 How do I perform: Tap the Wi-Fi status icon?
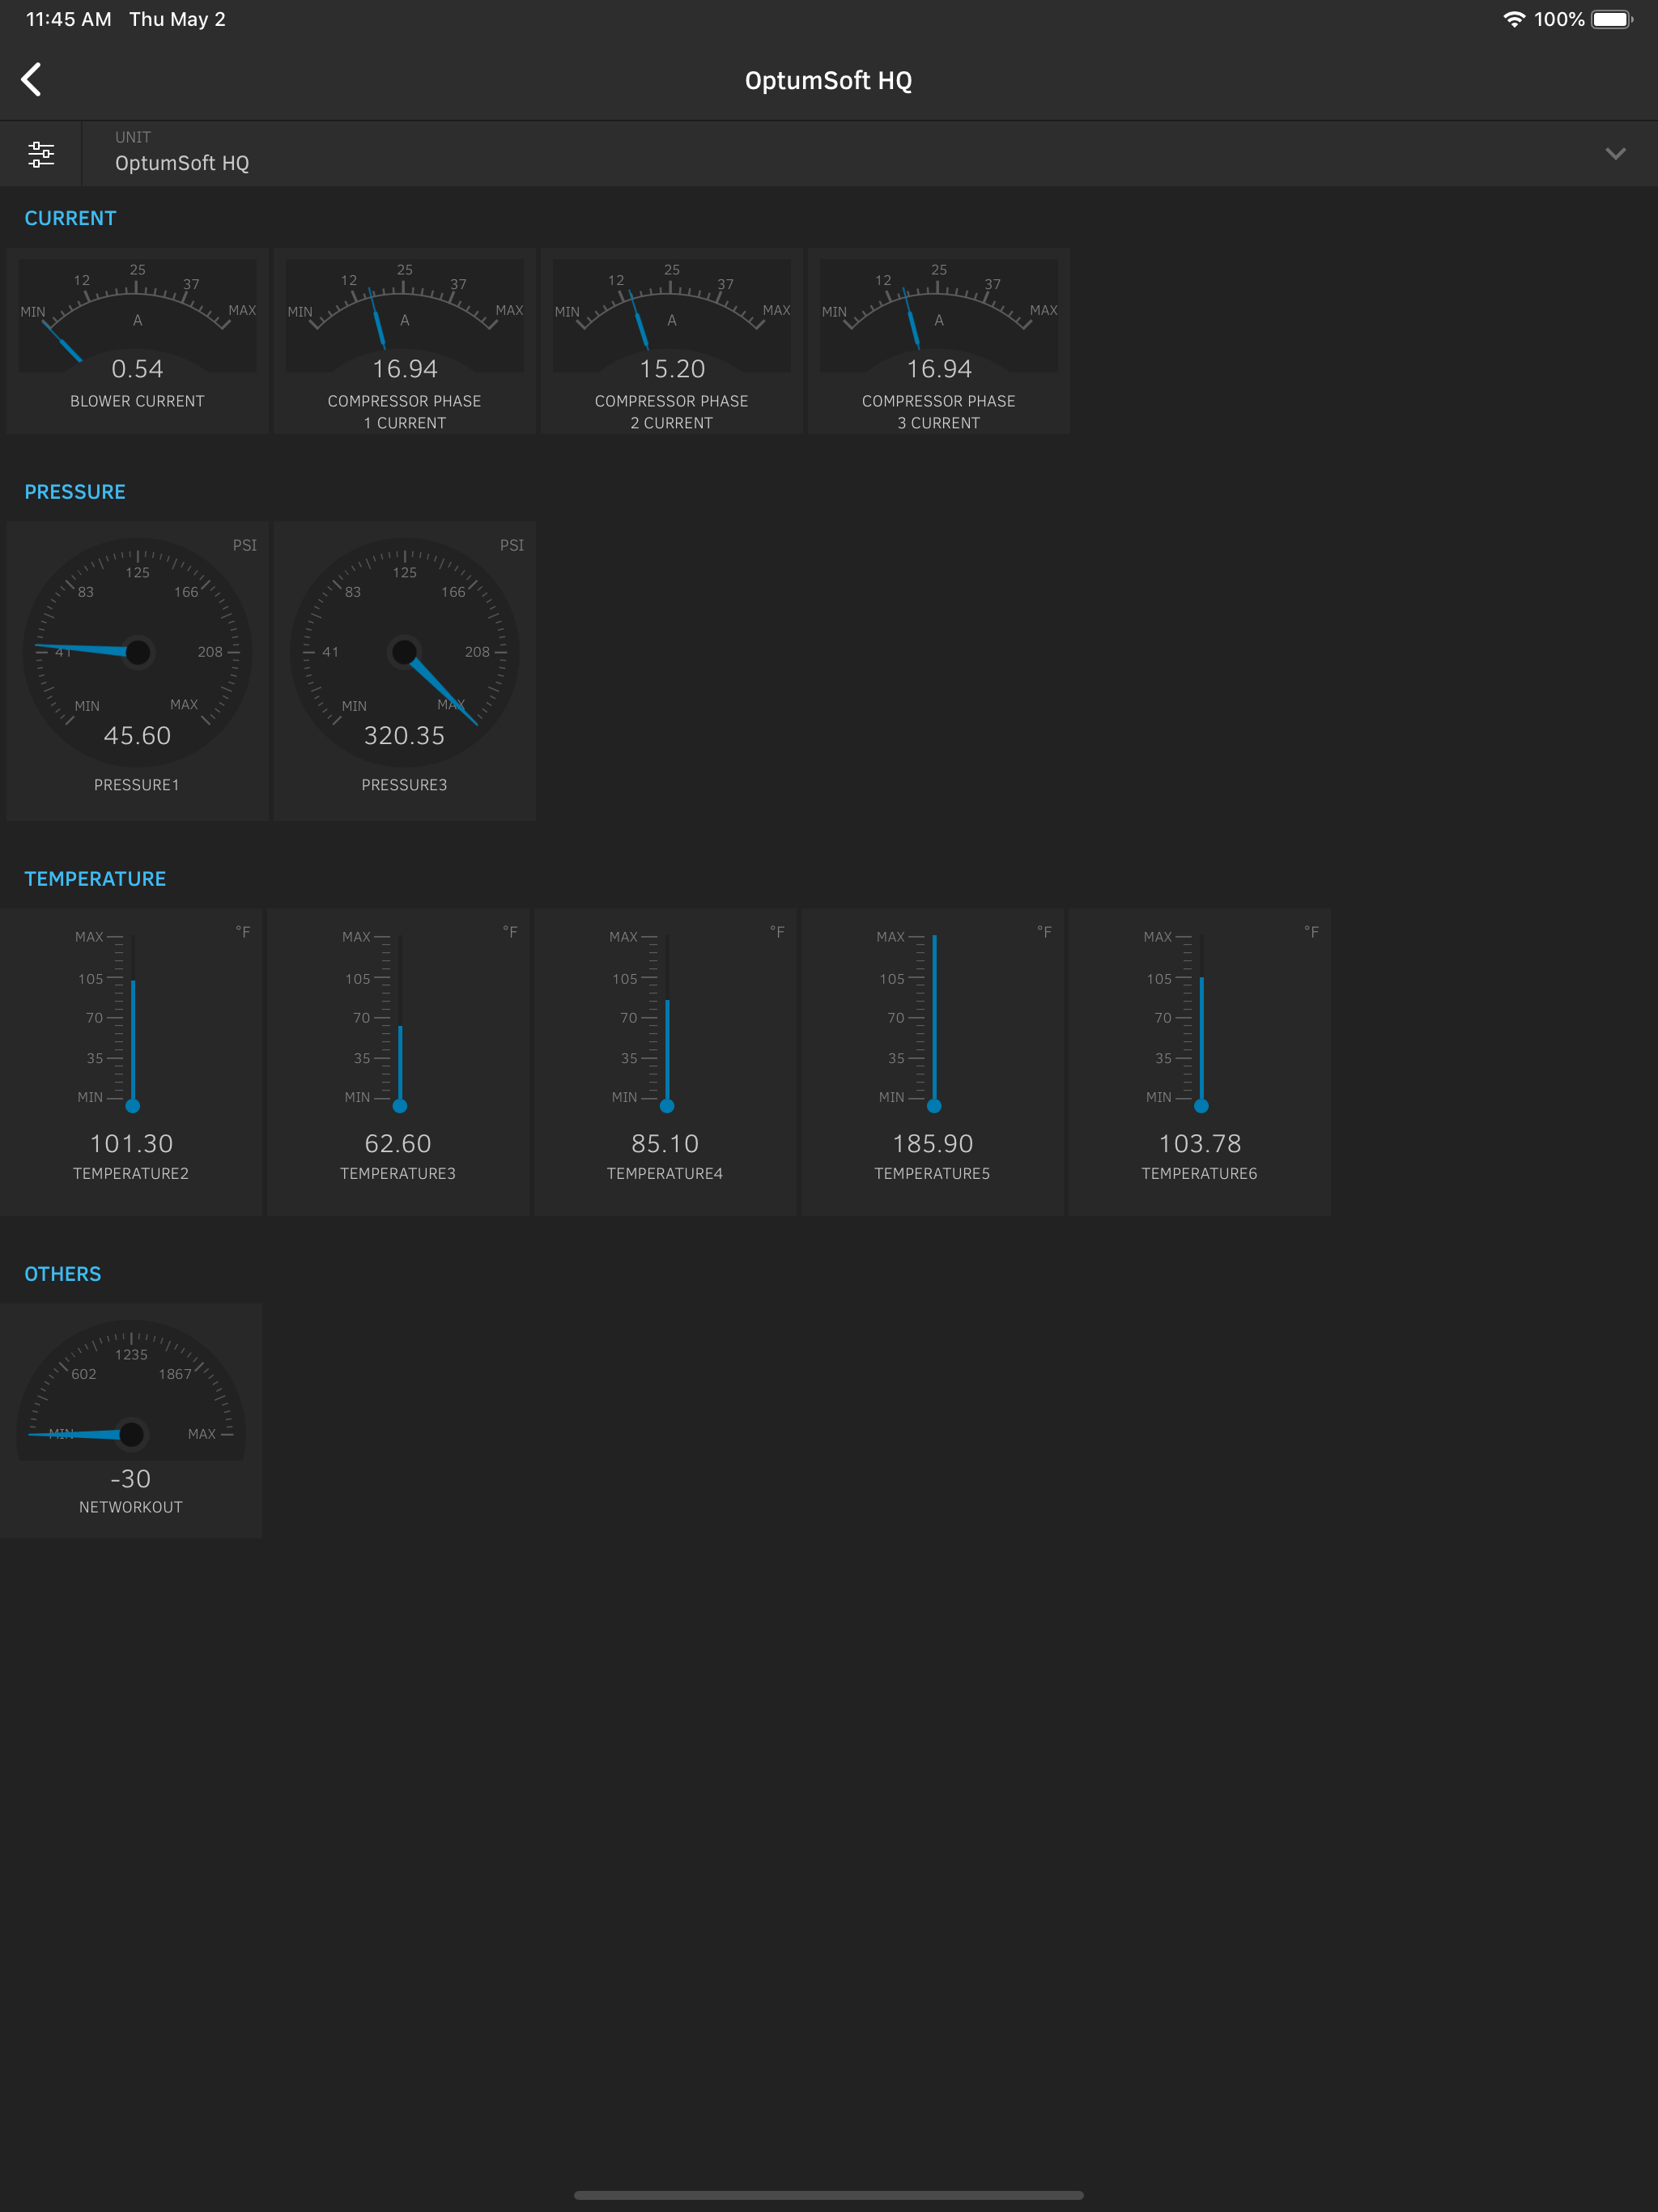pyautogui.click(x=1514, y=19)
